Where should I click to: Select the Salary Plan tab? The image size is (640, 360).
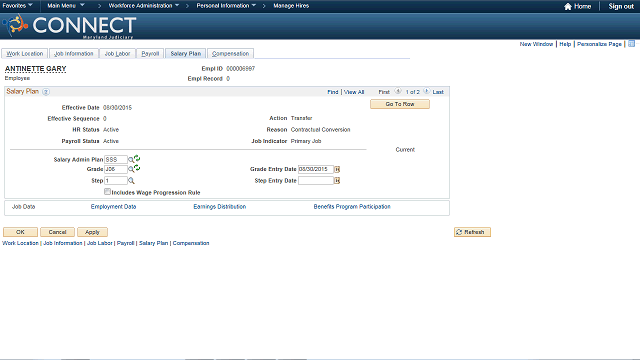[x=186, y=53]
